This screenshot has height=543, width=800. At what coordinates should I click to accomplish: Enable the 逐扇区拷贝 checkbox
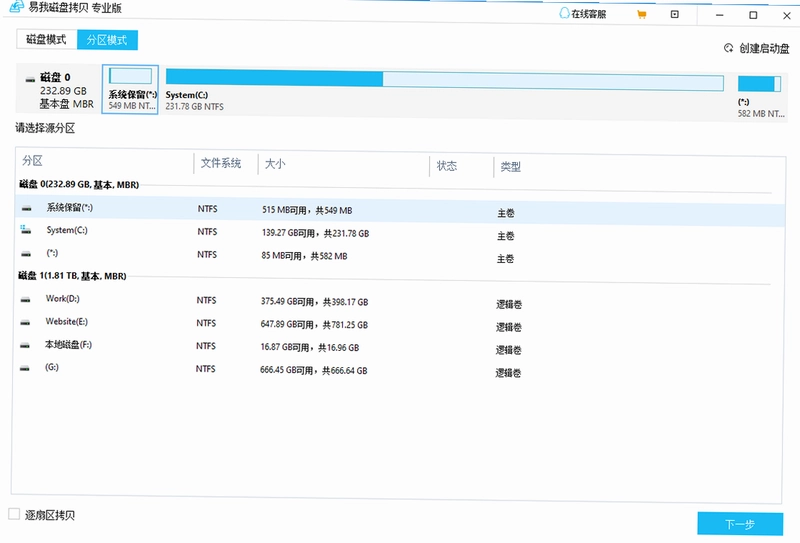pyautogui.click(x=14, y=514)
